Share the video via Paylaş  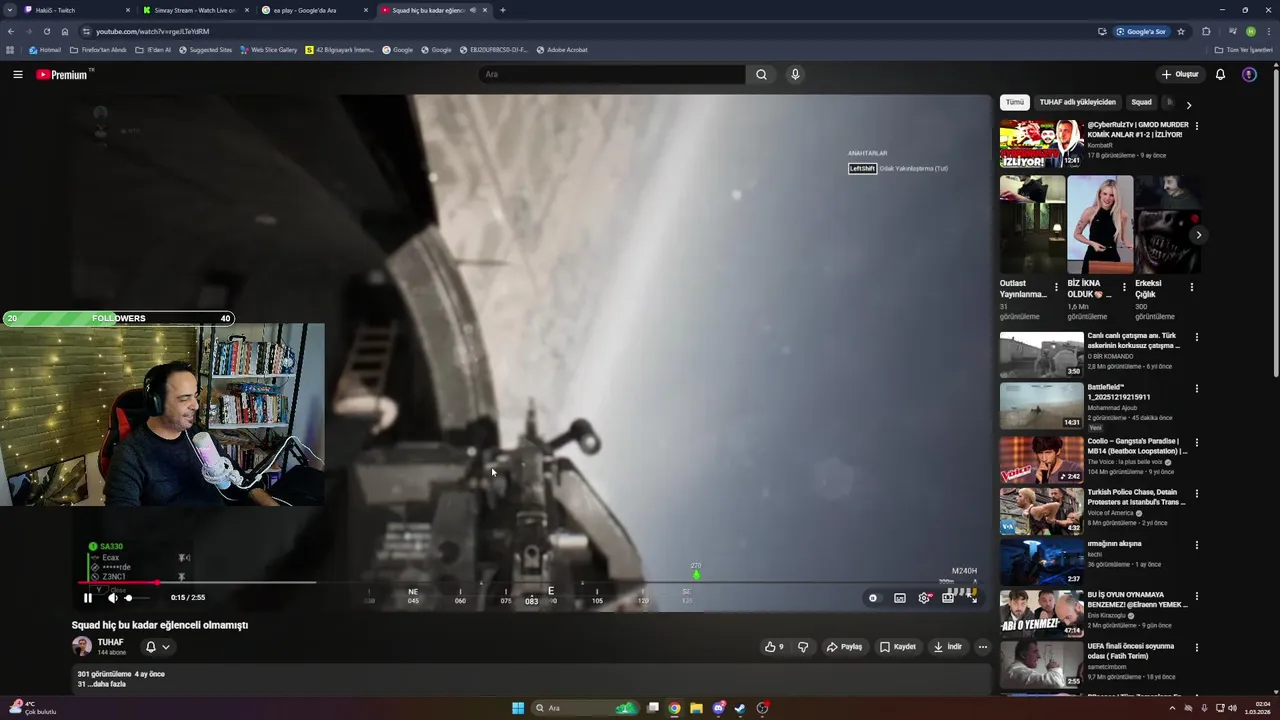coord(844,647)
